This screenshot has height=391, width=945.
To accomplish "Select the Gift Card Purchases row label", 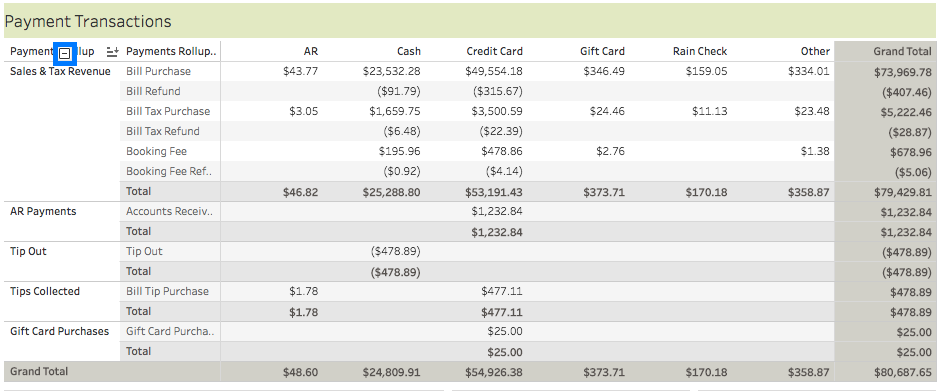I will pos(59,331).
